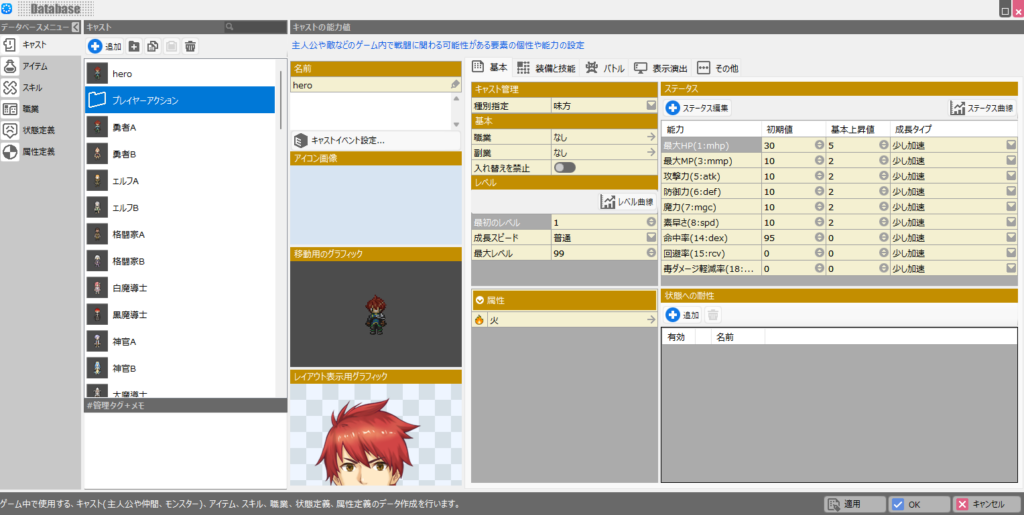Open the レベル曲線 level curve graph
This screenshot has height=515, width=1024.
pyautogui.click(x=627, y=202)
